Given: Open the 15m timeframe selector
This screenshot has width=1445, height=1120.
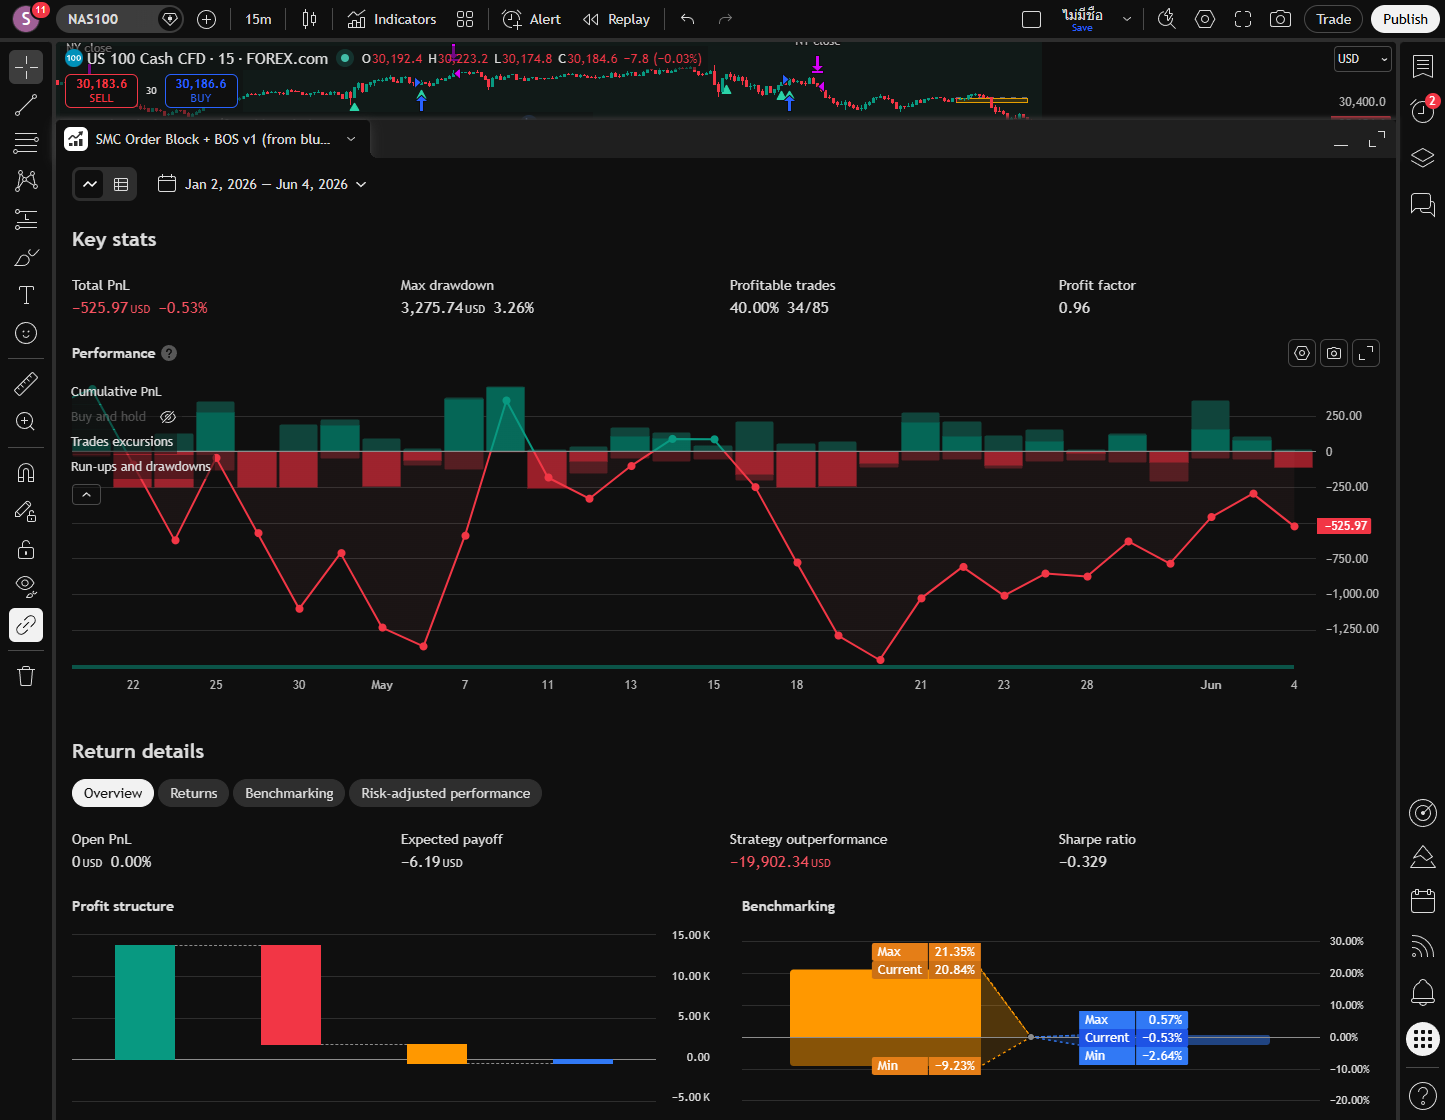Looking at the screenshot, I should point(258,19).
